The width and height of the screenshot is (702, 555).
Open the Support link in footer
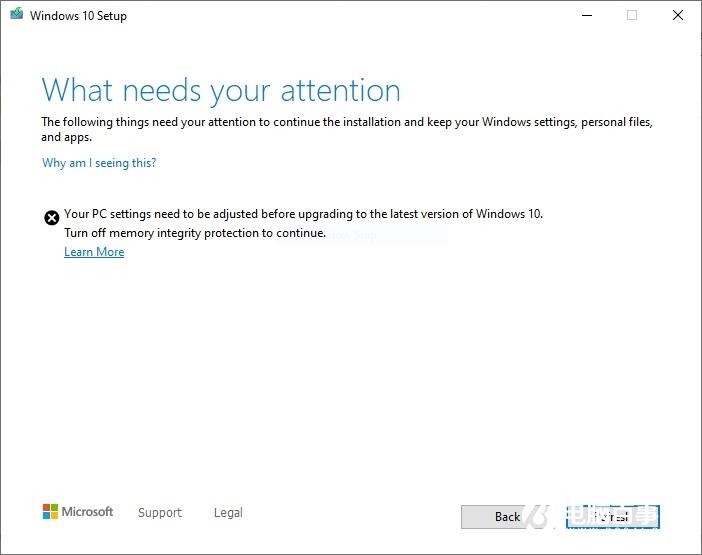pyautogui.click(x=160, y=512)
